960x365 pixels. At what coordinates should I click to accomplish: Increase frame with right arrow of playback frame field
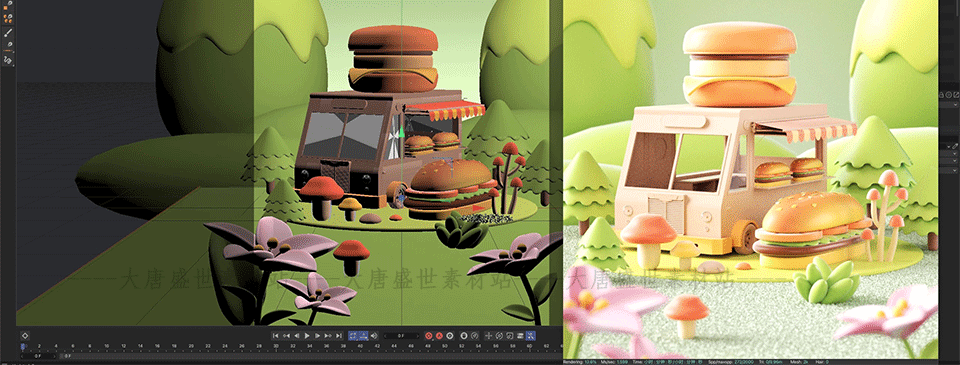[418, 336]
